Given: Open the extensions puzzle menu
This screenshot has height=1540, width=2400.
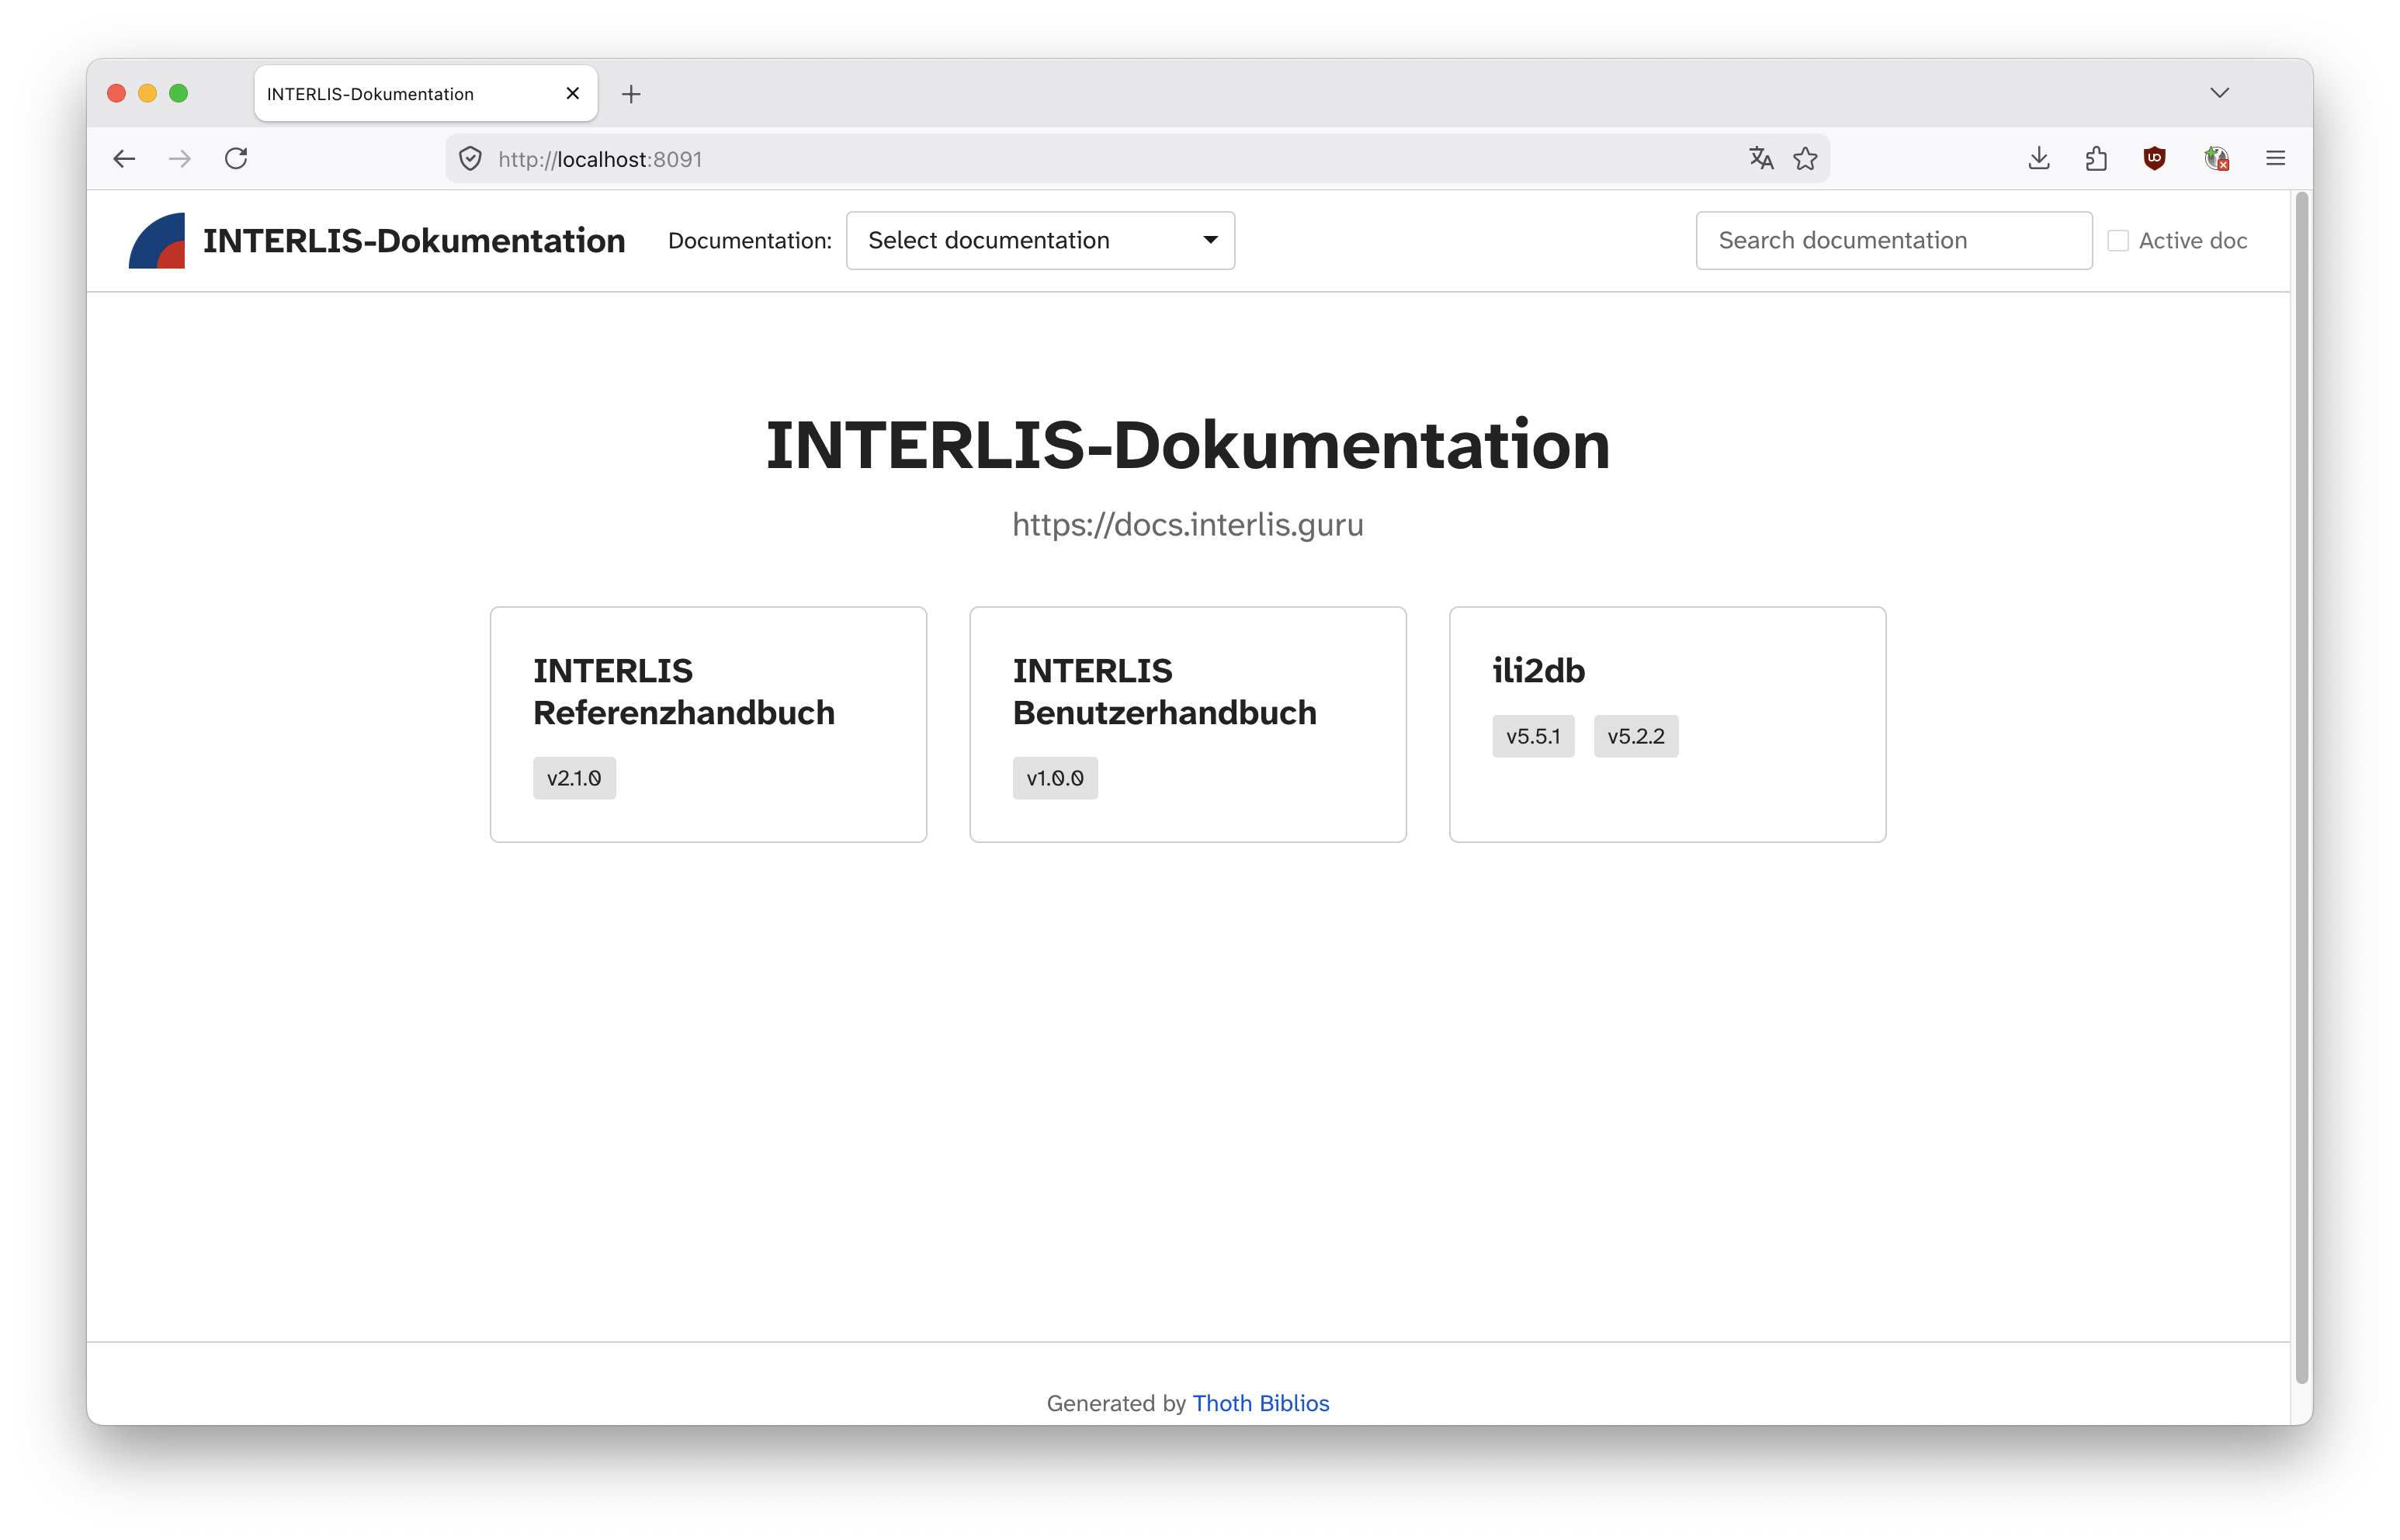Looking at the screenshot, I should 2097,158.
